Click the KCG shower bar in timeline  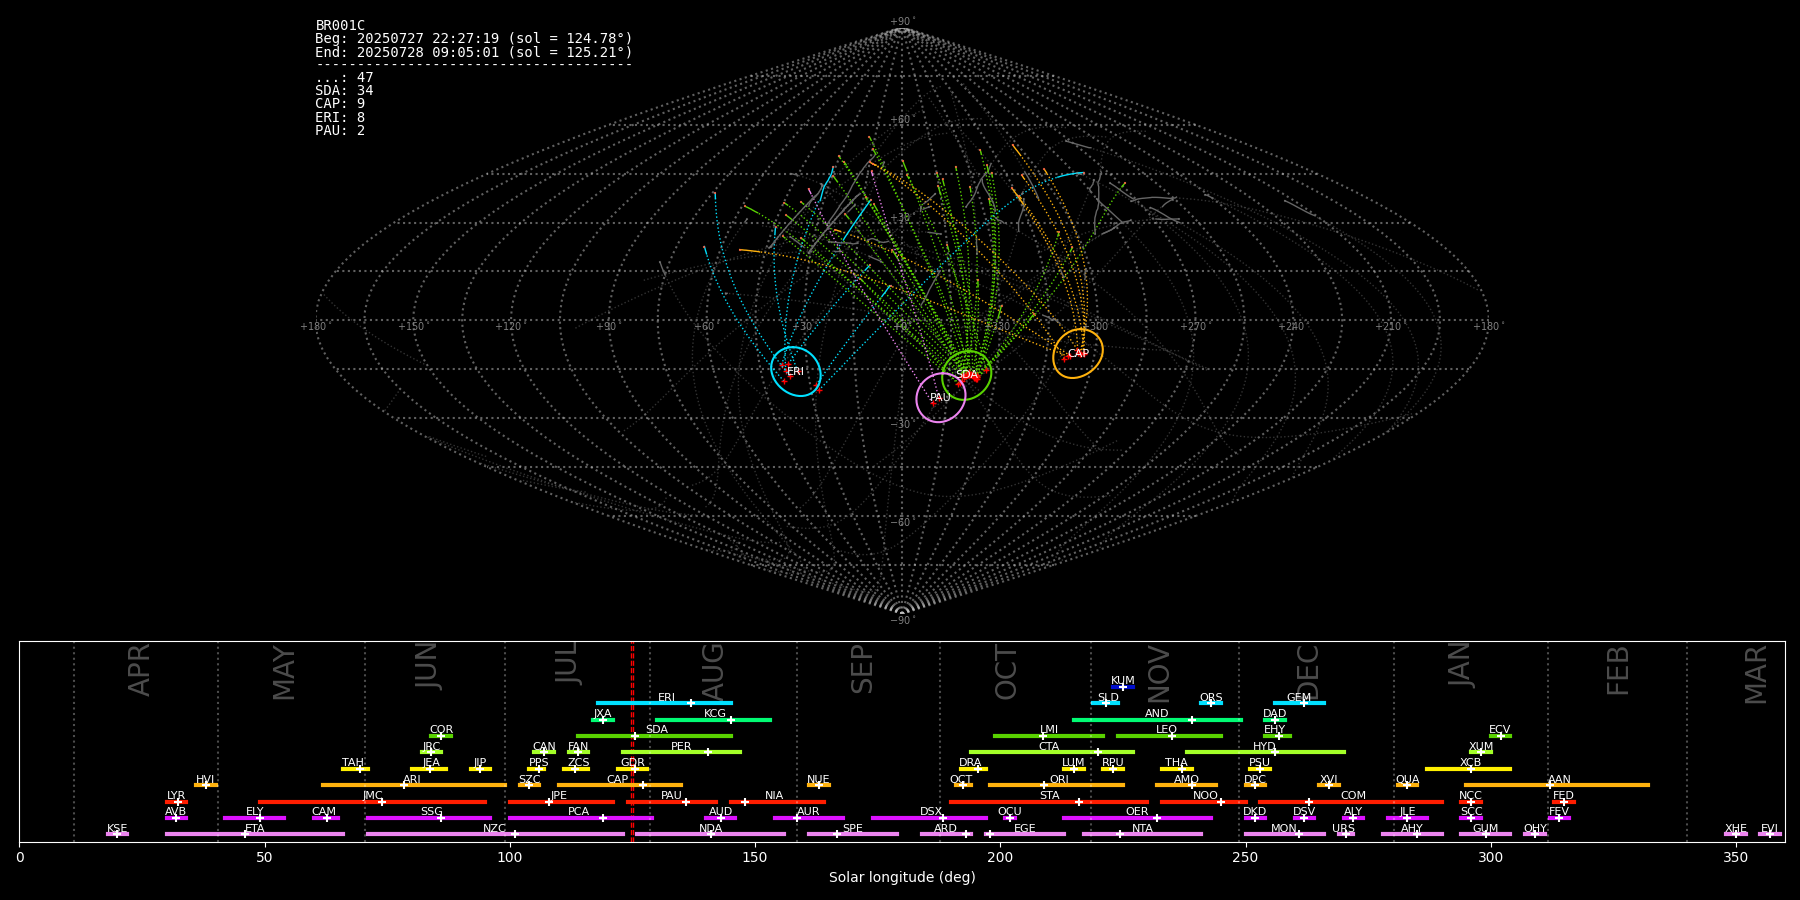click(x=713, y=720)
